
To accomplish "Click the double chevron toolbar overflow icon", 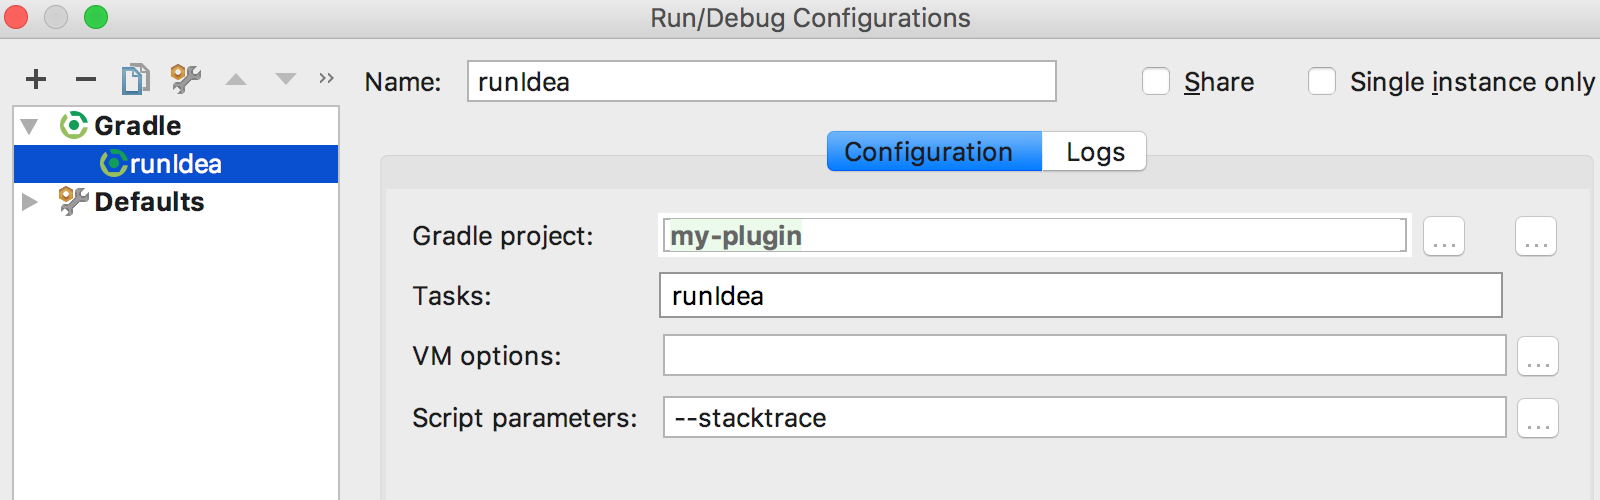I will [326, 78].
